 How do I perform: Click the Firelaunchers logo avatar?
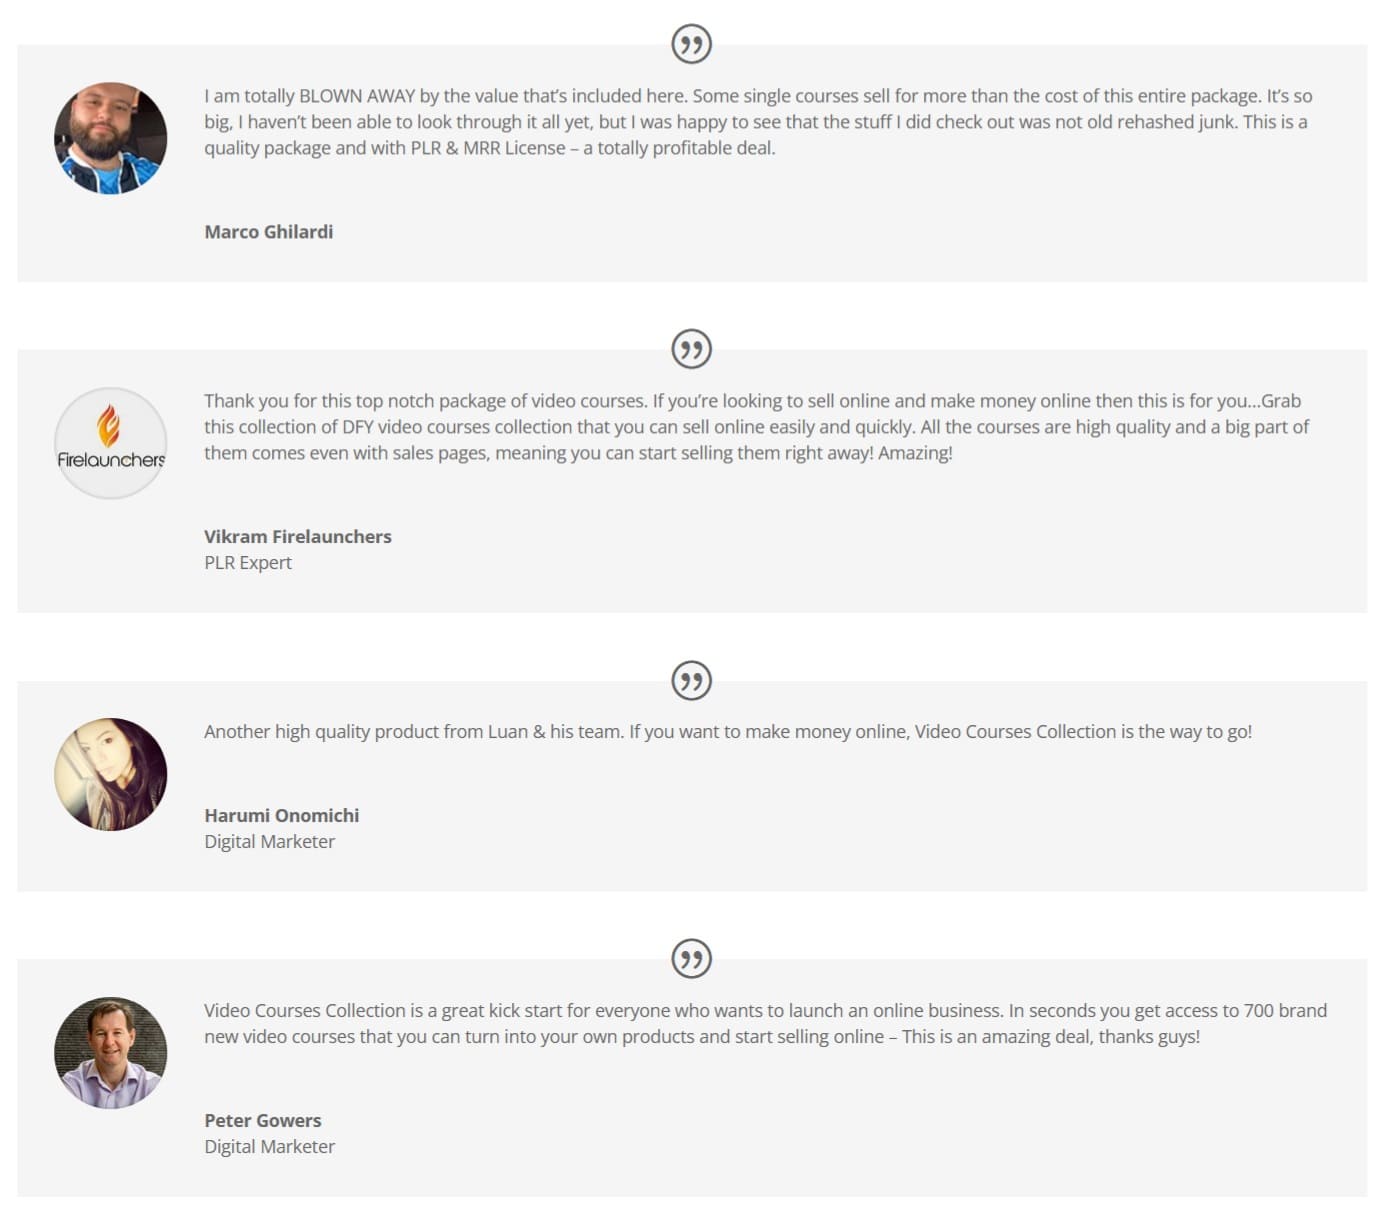[x=111, y=443]
